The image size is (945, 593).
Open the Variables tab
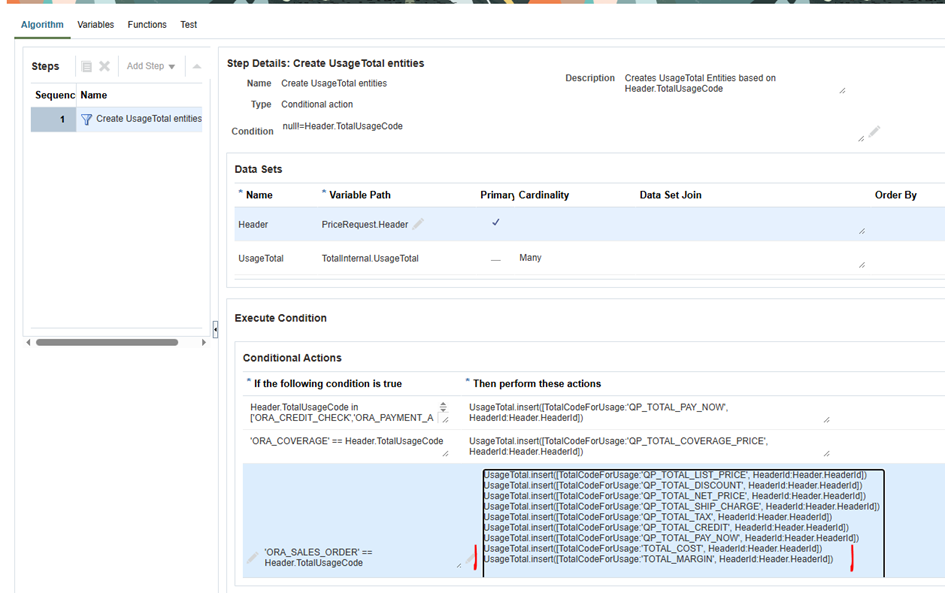pos(95,25)
